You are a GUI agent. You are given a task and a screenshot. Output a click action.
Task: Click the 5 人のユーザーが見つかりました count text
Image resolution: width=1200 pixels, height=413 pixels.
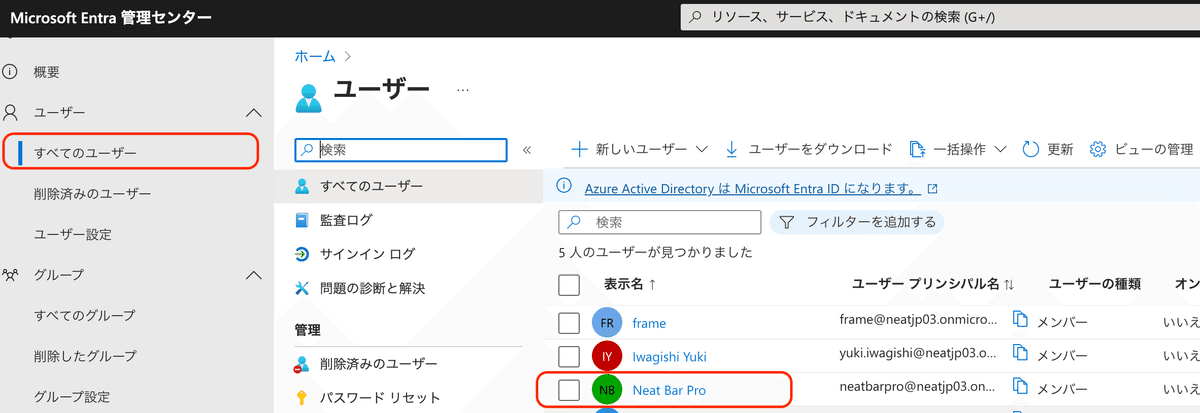[x=655, y=252]
